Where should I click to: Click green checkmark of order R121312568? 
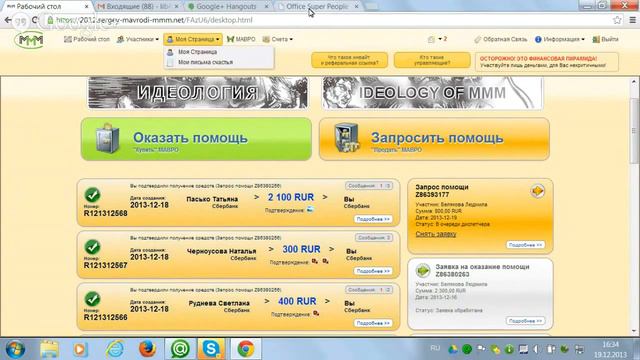coord(93,195)
